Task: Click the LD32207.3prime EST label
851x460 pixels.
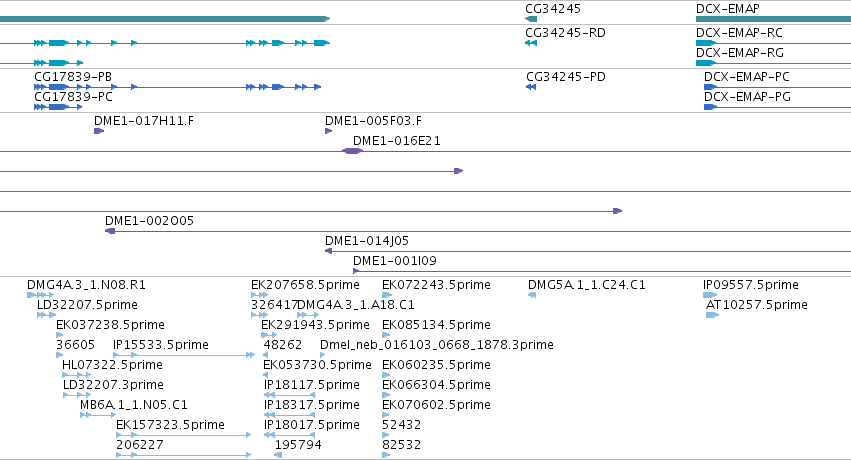Action: click(113, 385)
